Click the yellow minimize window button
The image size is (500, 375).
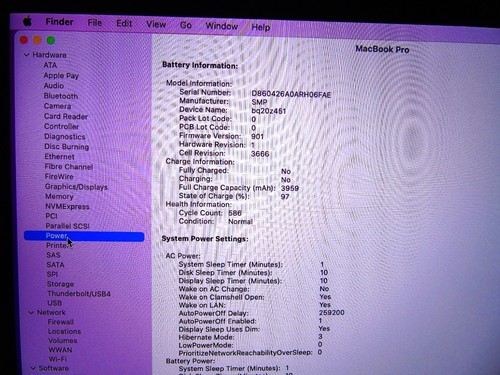37,40
